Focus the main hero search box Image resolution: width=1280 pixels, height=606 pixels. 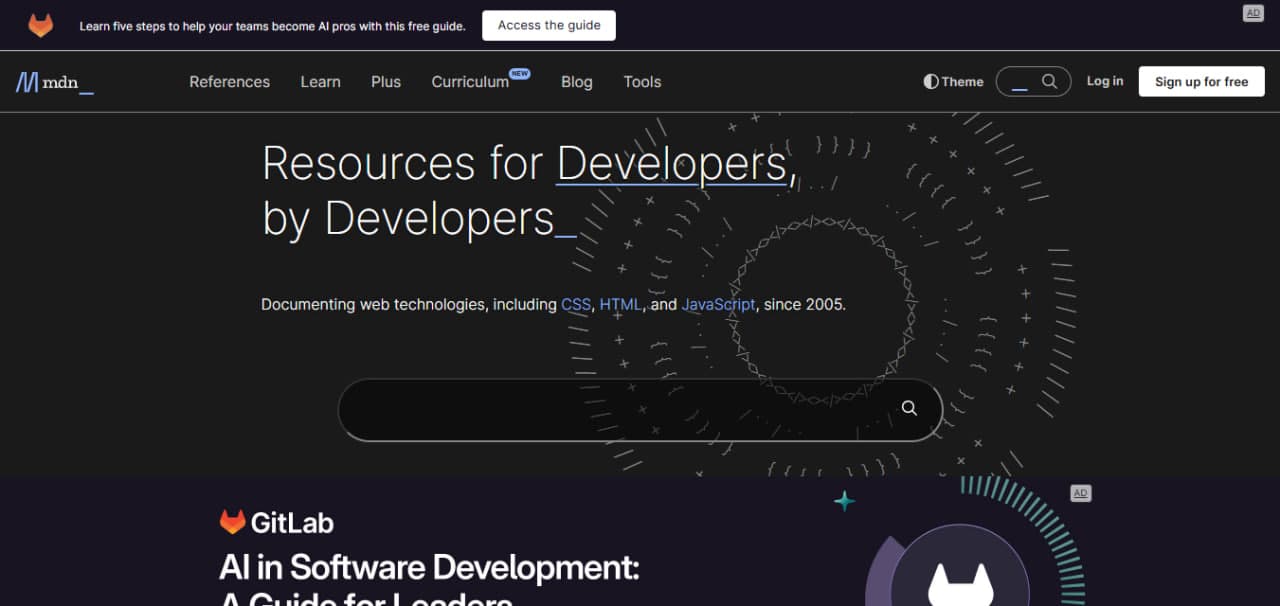(x=640, y=409)
